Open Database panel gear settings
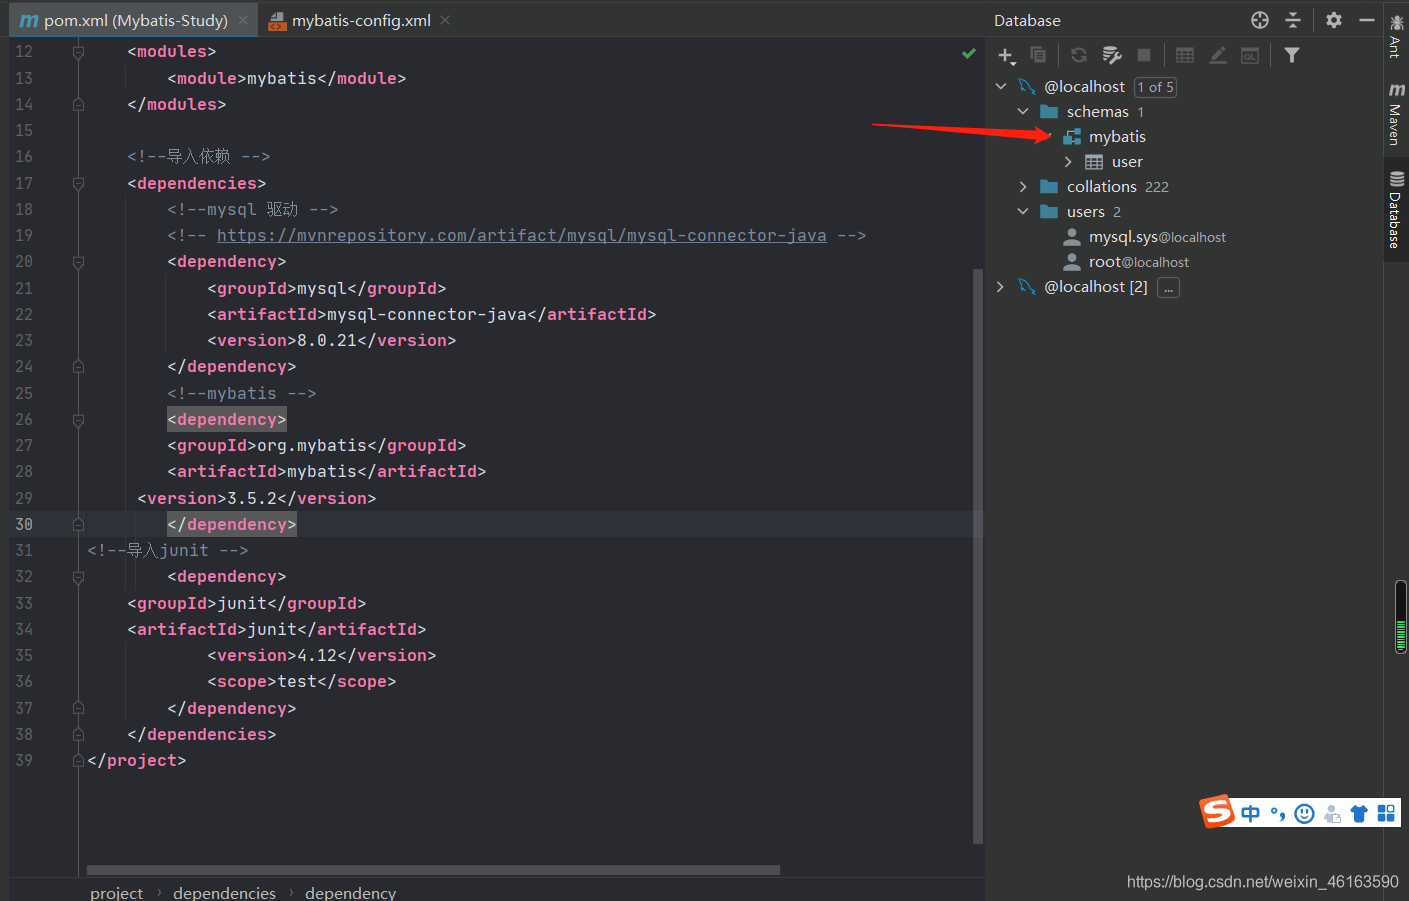Viewport: 1409px width, 901px height. coord(1334,20)
